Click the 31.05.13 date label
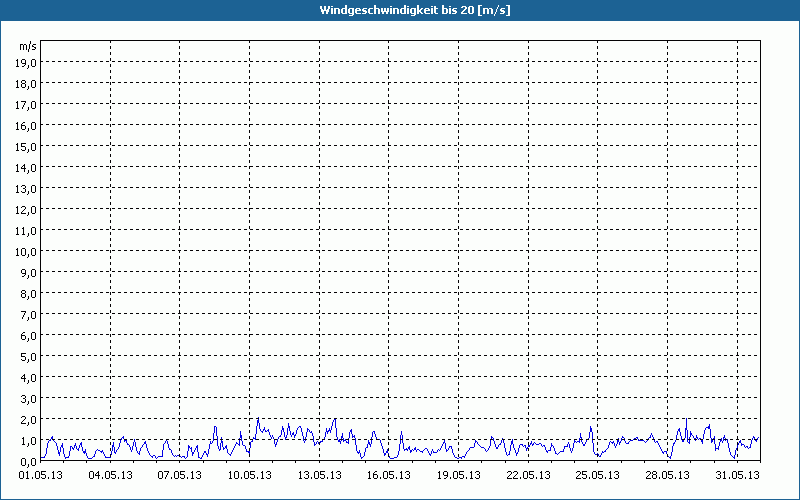Viewport: 800px width, 500px height. tap(737, 475)
